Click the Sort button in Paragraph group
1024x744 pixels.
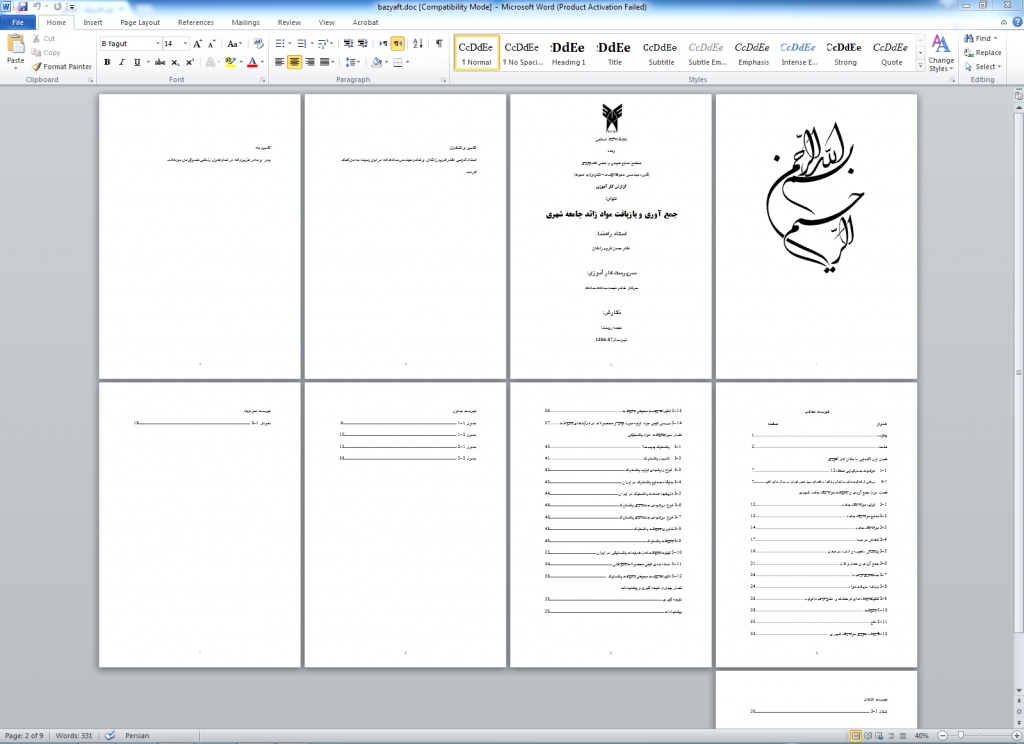[418, 44]
